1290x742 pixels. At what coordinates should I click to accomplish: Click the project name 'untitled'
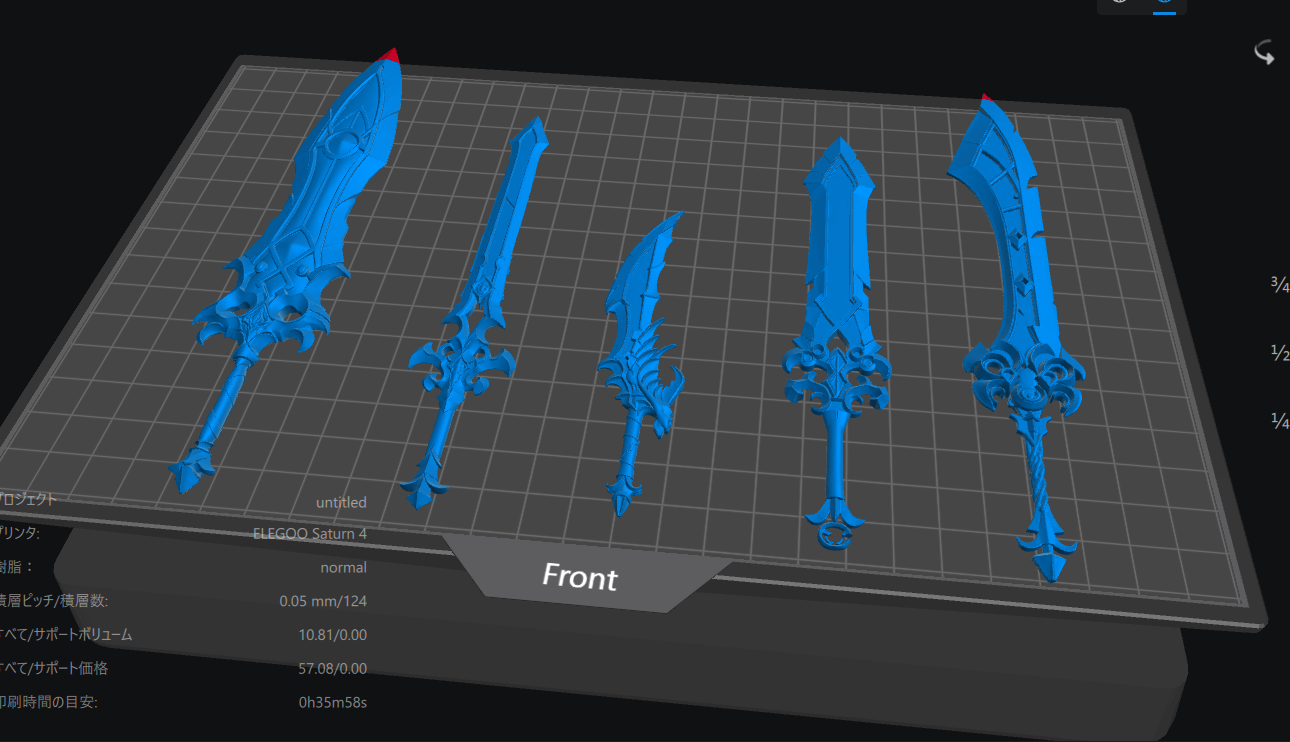point(341,502)
